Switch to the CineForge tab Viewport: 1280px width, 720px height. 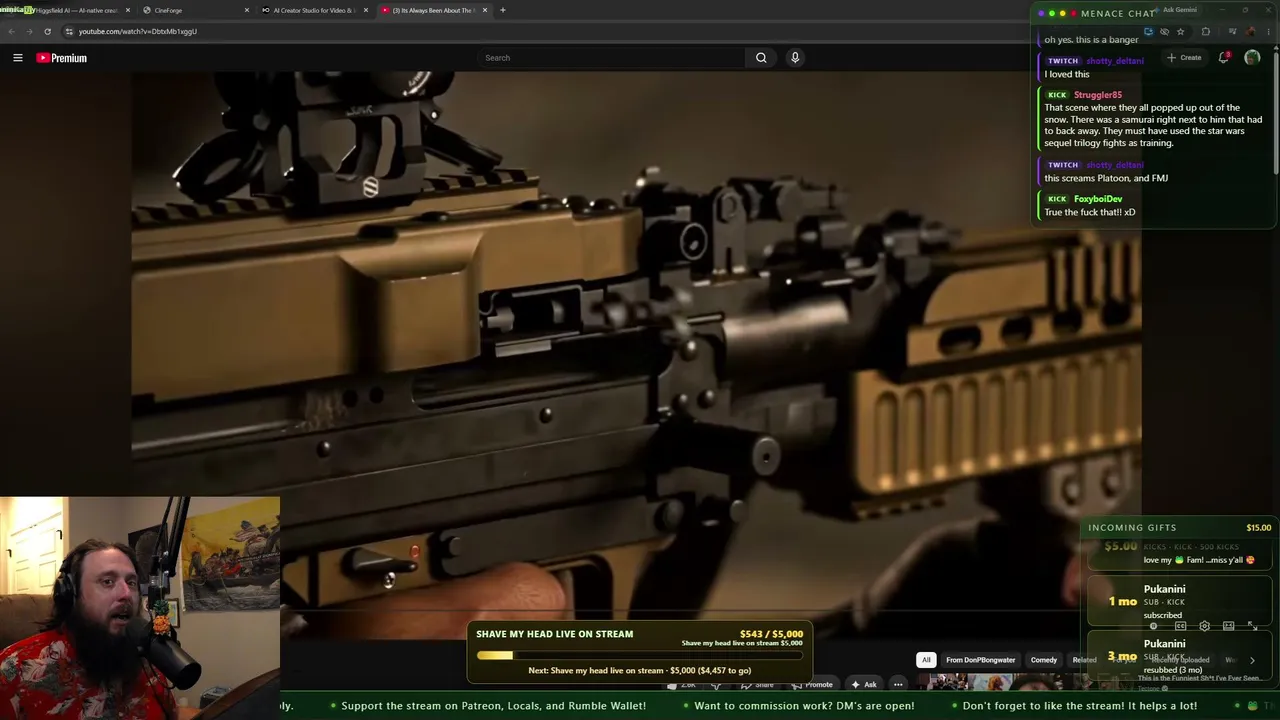click(x=194, y=10)
